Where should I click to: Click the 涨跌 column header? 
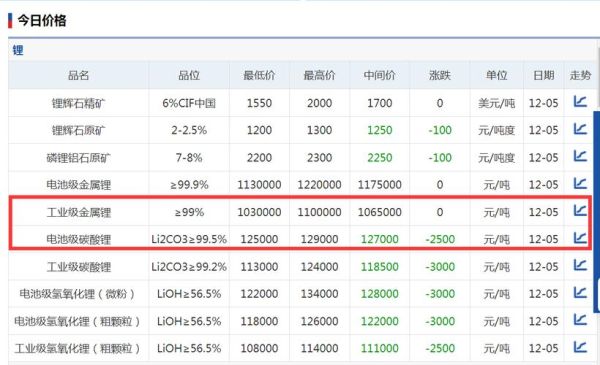[x=440, y=75]
